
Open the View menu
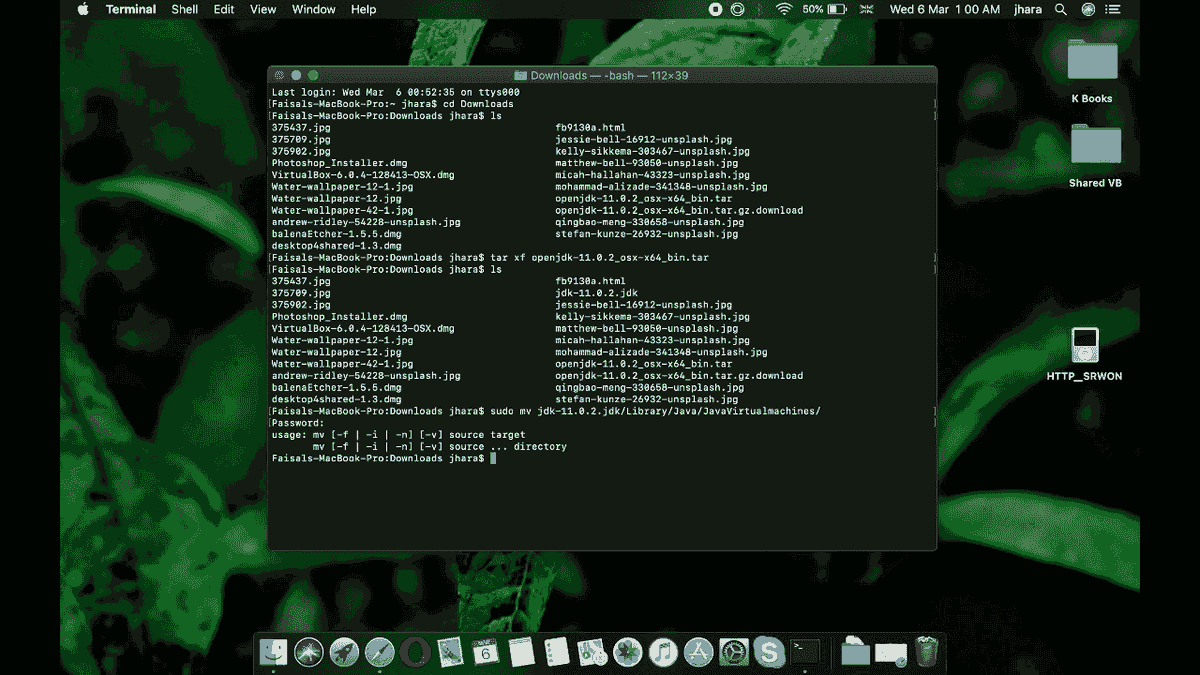[263, 9]
